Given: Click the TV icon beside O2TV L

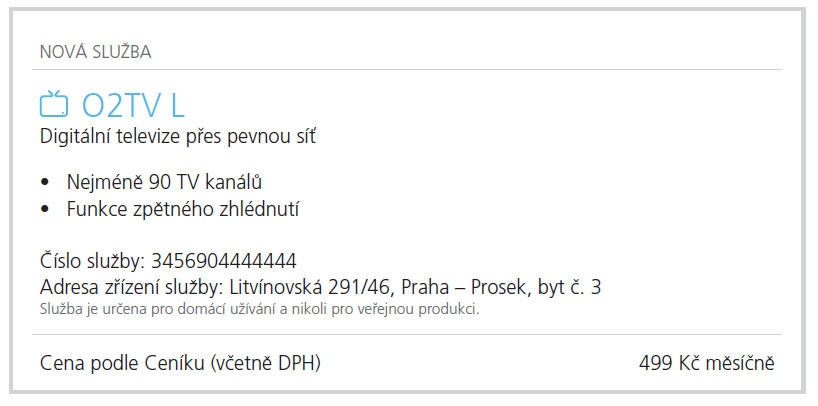Looking at the screenshot, I should tap(54, 105).
